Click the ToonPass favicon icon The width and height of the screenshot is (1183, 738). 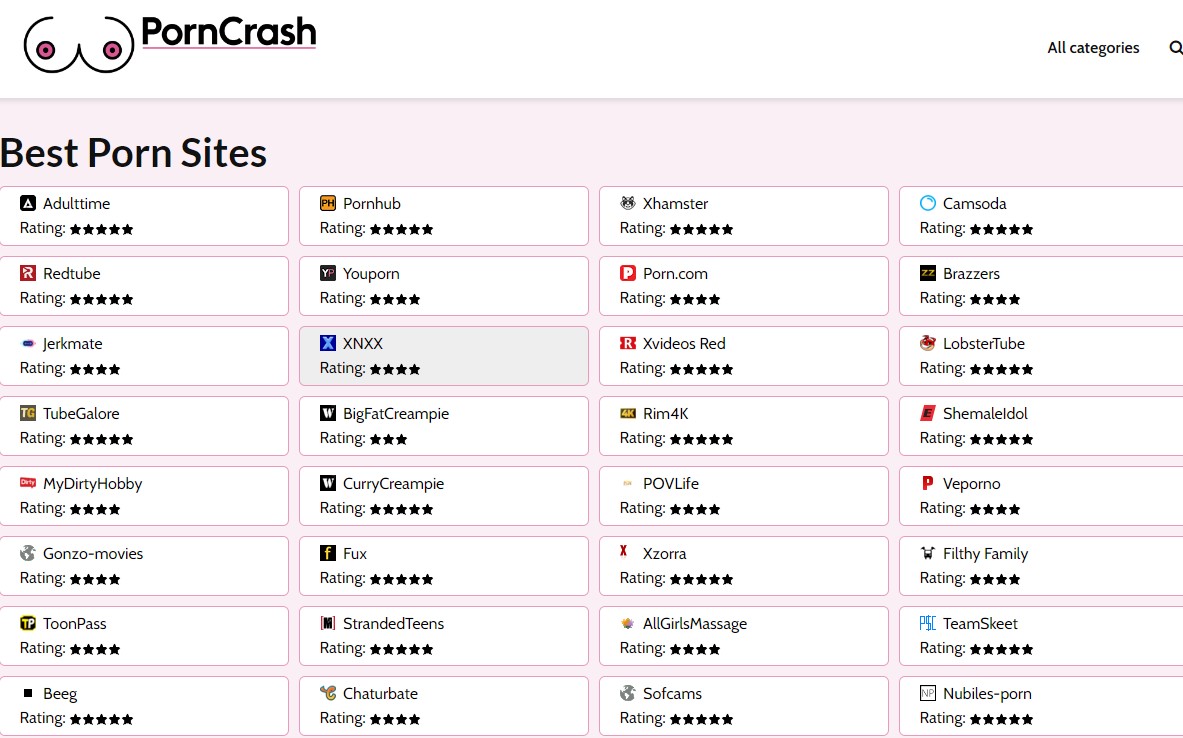tap(28, 623)
